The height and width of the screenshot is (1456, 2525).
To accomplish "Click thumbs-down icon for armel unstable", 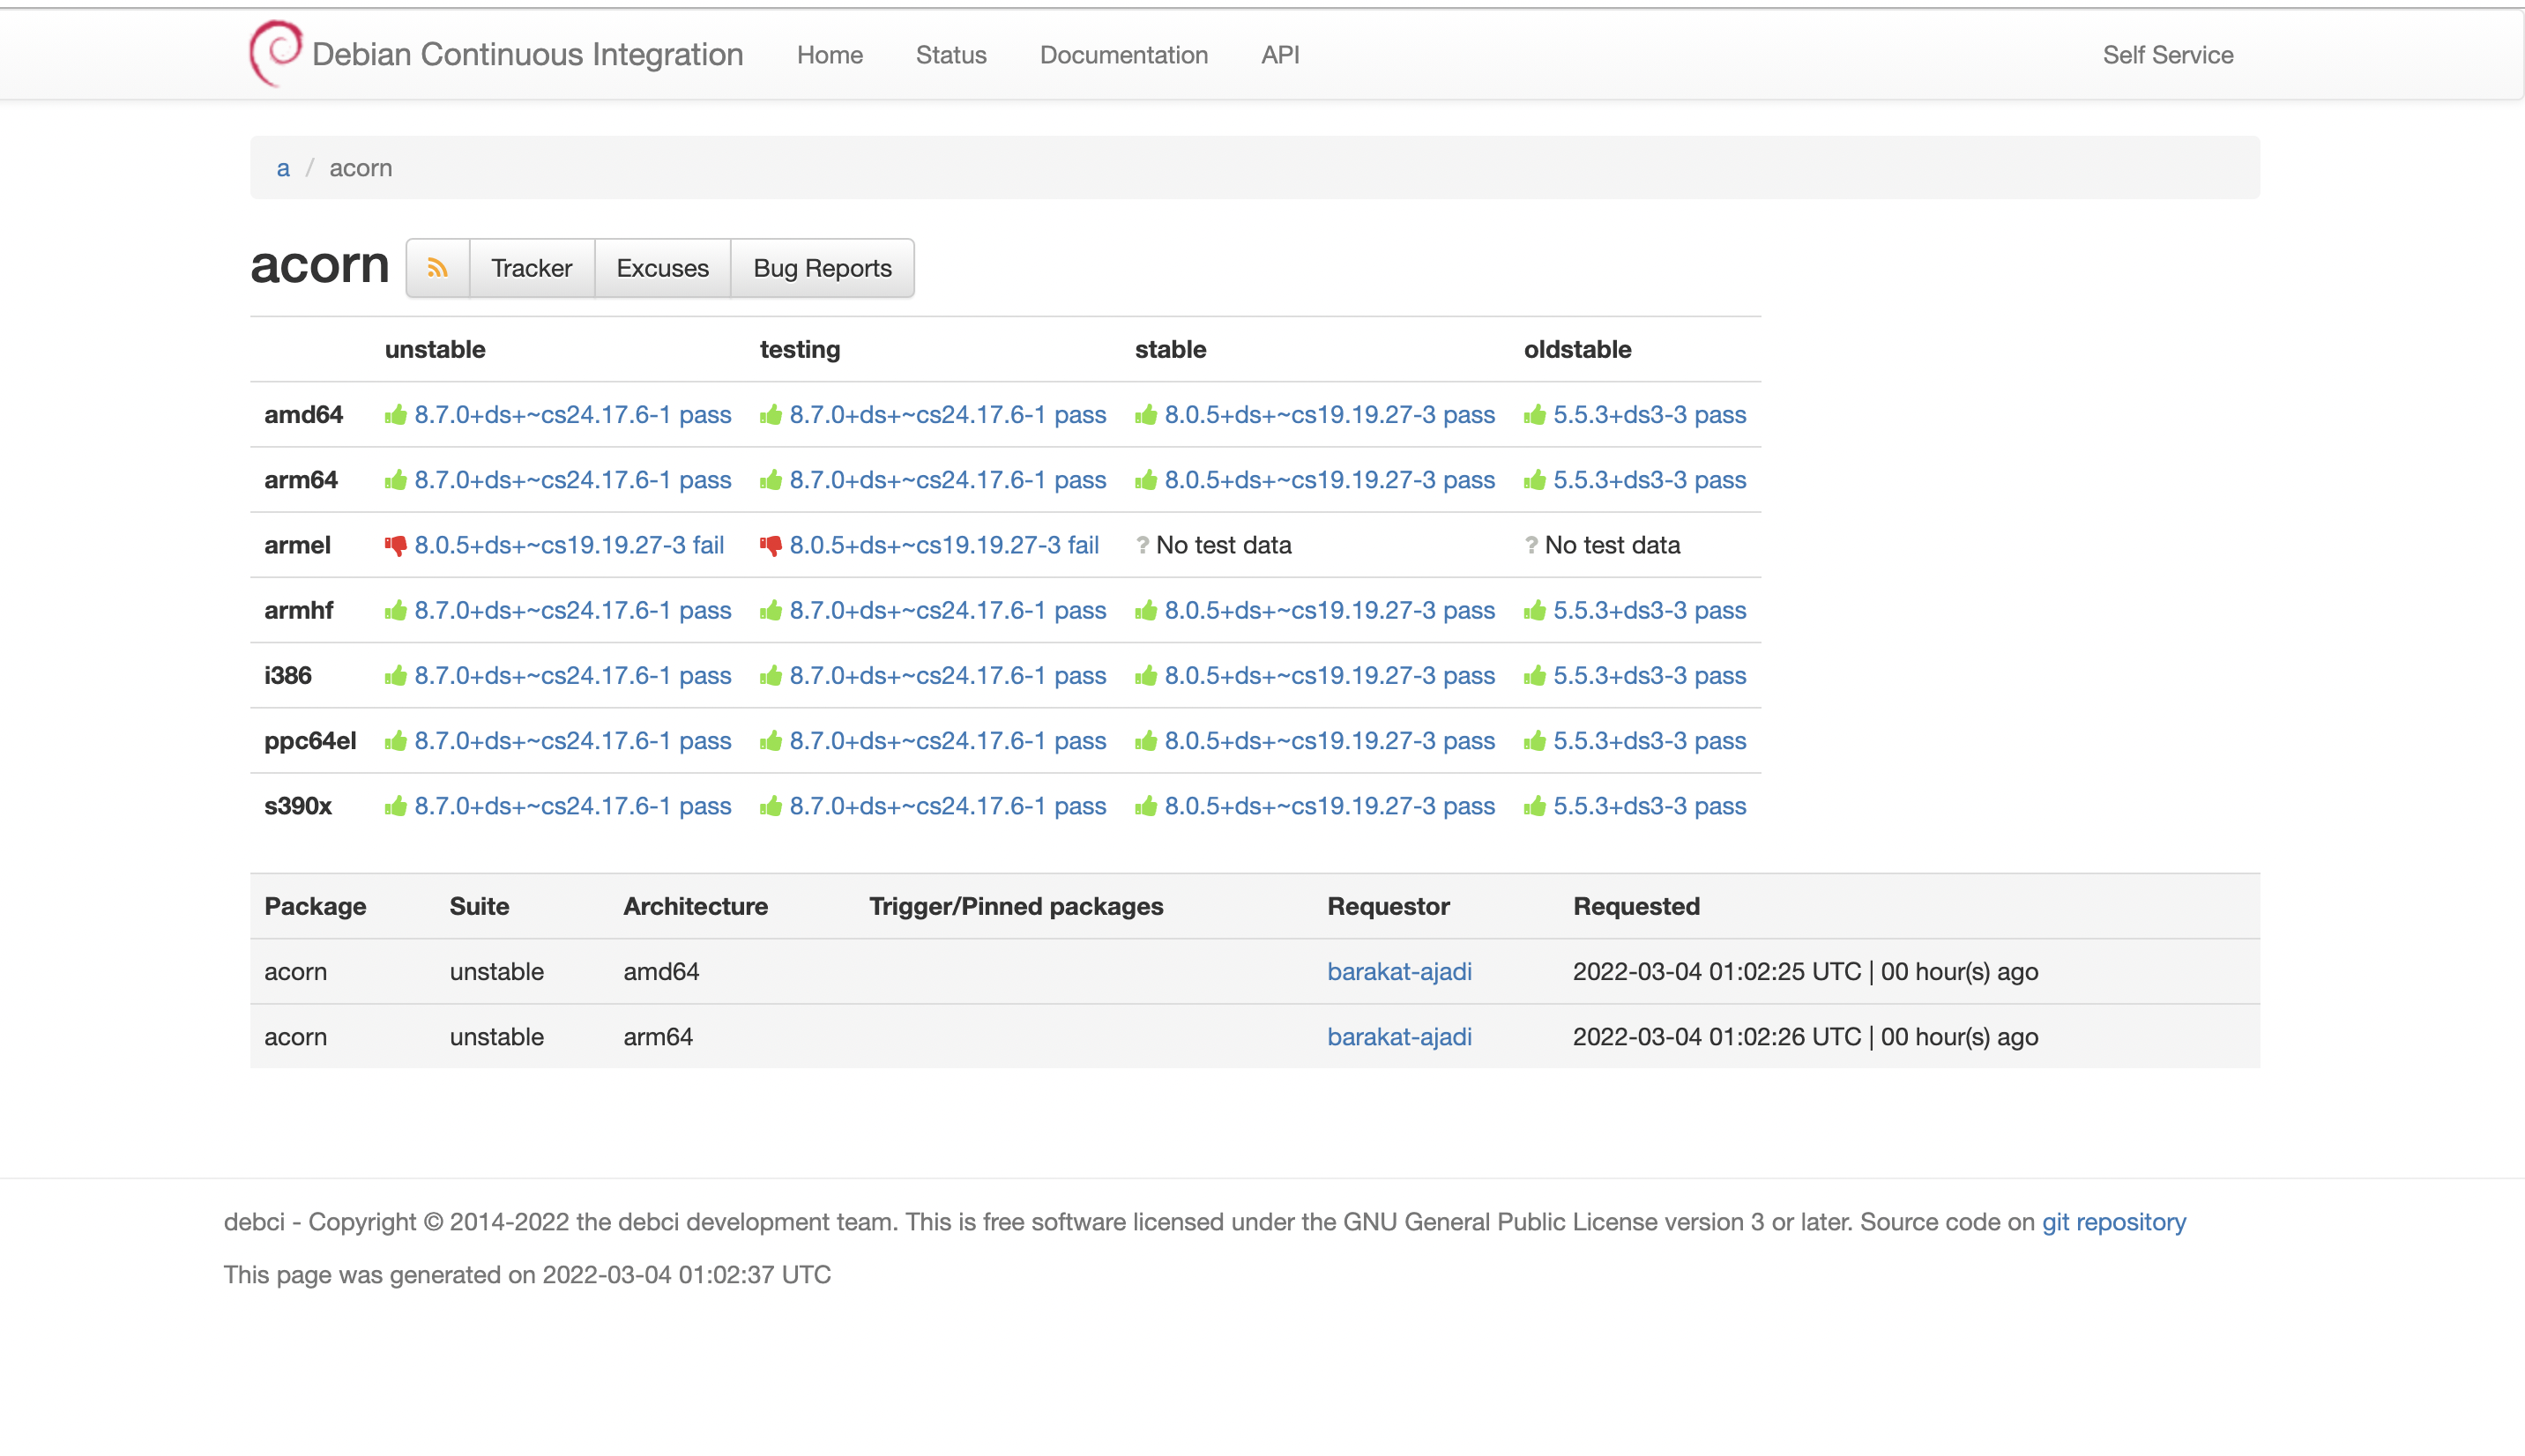I will 396,546.
